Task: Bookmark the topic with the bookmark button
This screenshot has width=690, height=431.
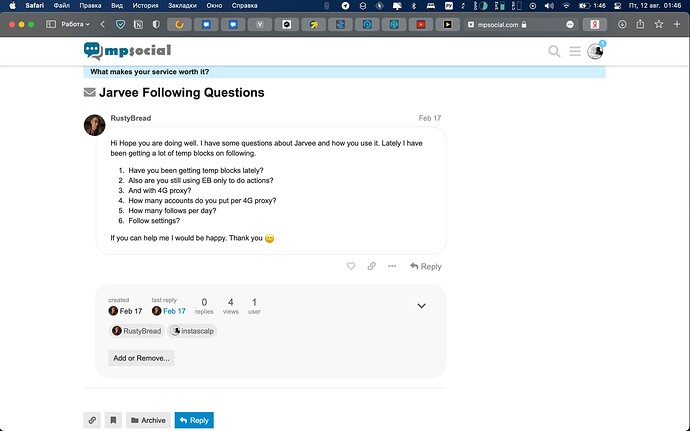Action: pyautogui.click(x=113, y=420)
